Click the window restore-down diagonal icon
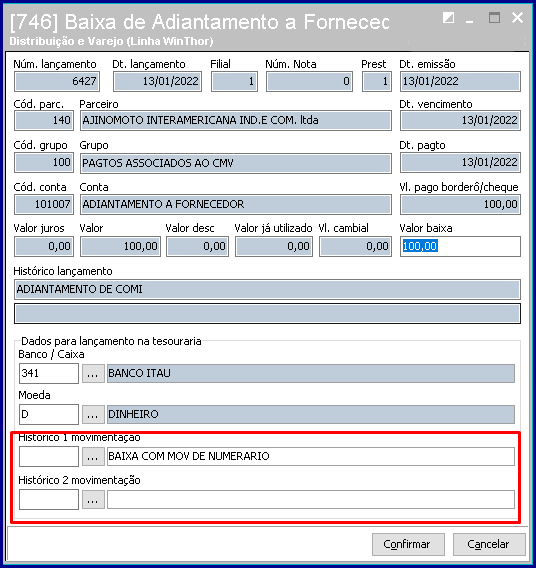The width and height of the screenshot is (536, 568). (x=448, y=18)
